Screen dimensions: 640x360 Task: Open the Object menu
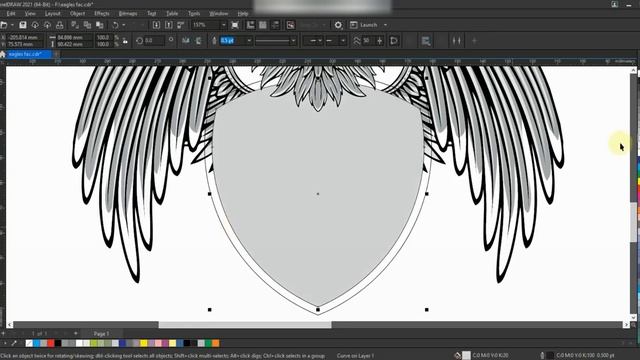(77, 13)
